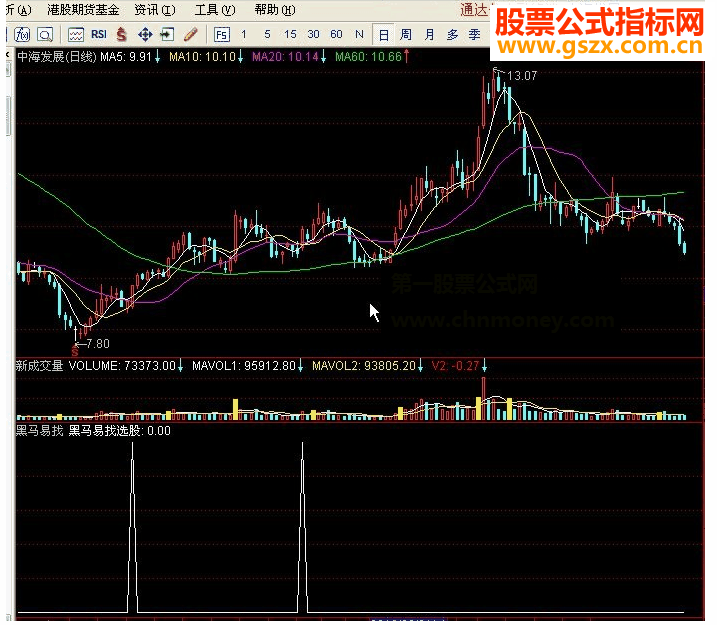
Task: Click the MA10: 10.10 label
Action: [202, 57]
